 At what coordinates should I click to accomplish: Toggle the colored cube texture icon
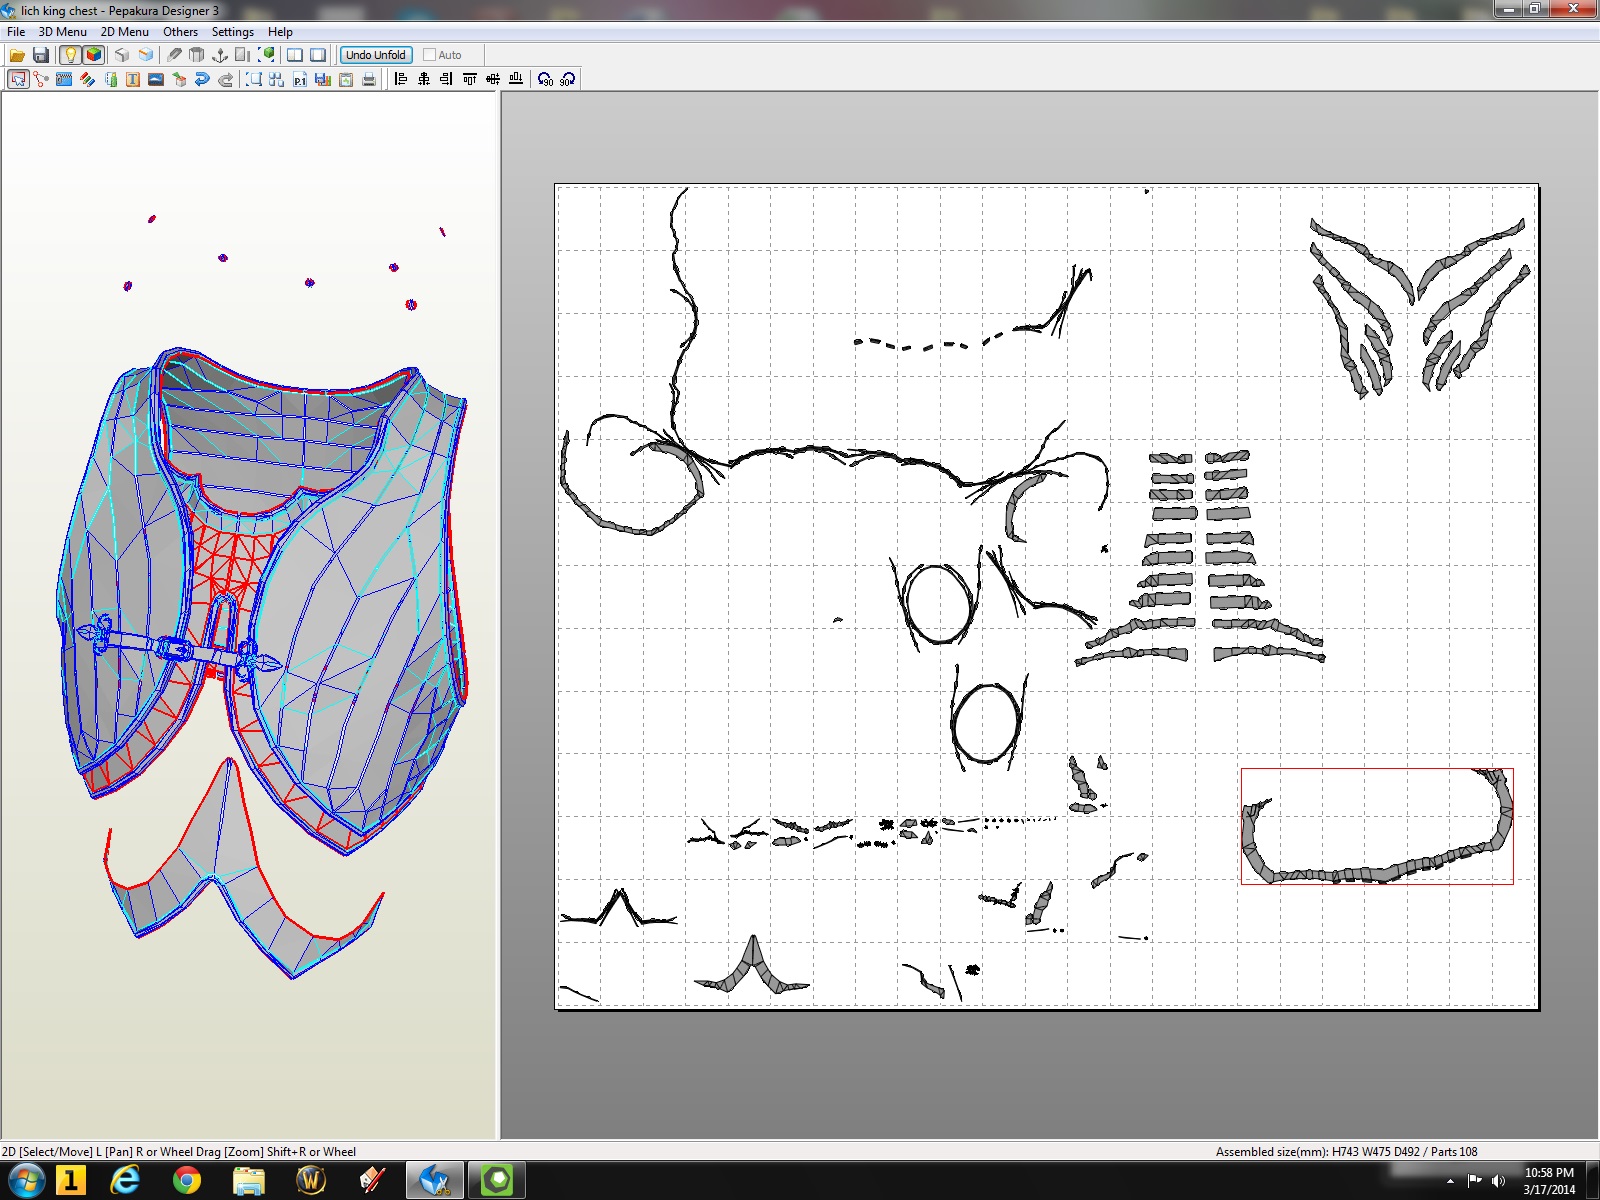tap(93, 55)
